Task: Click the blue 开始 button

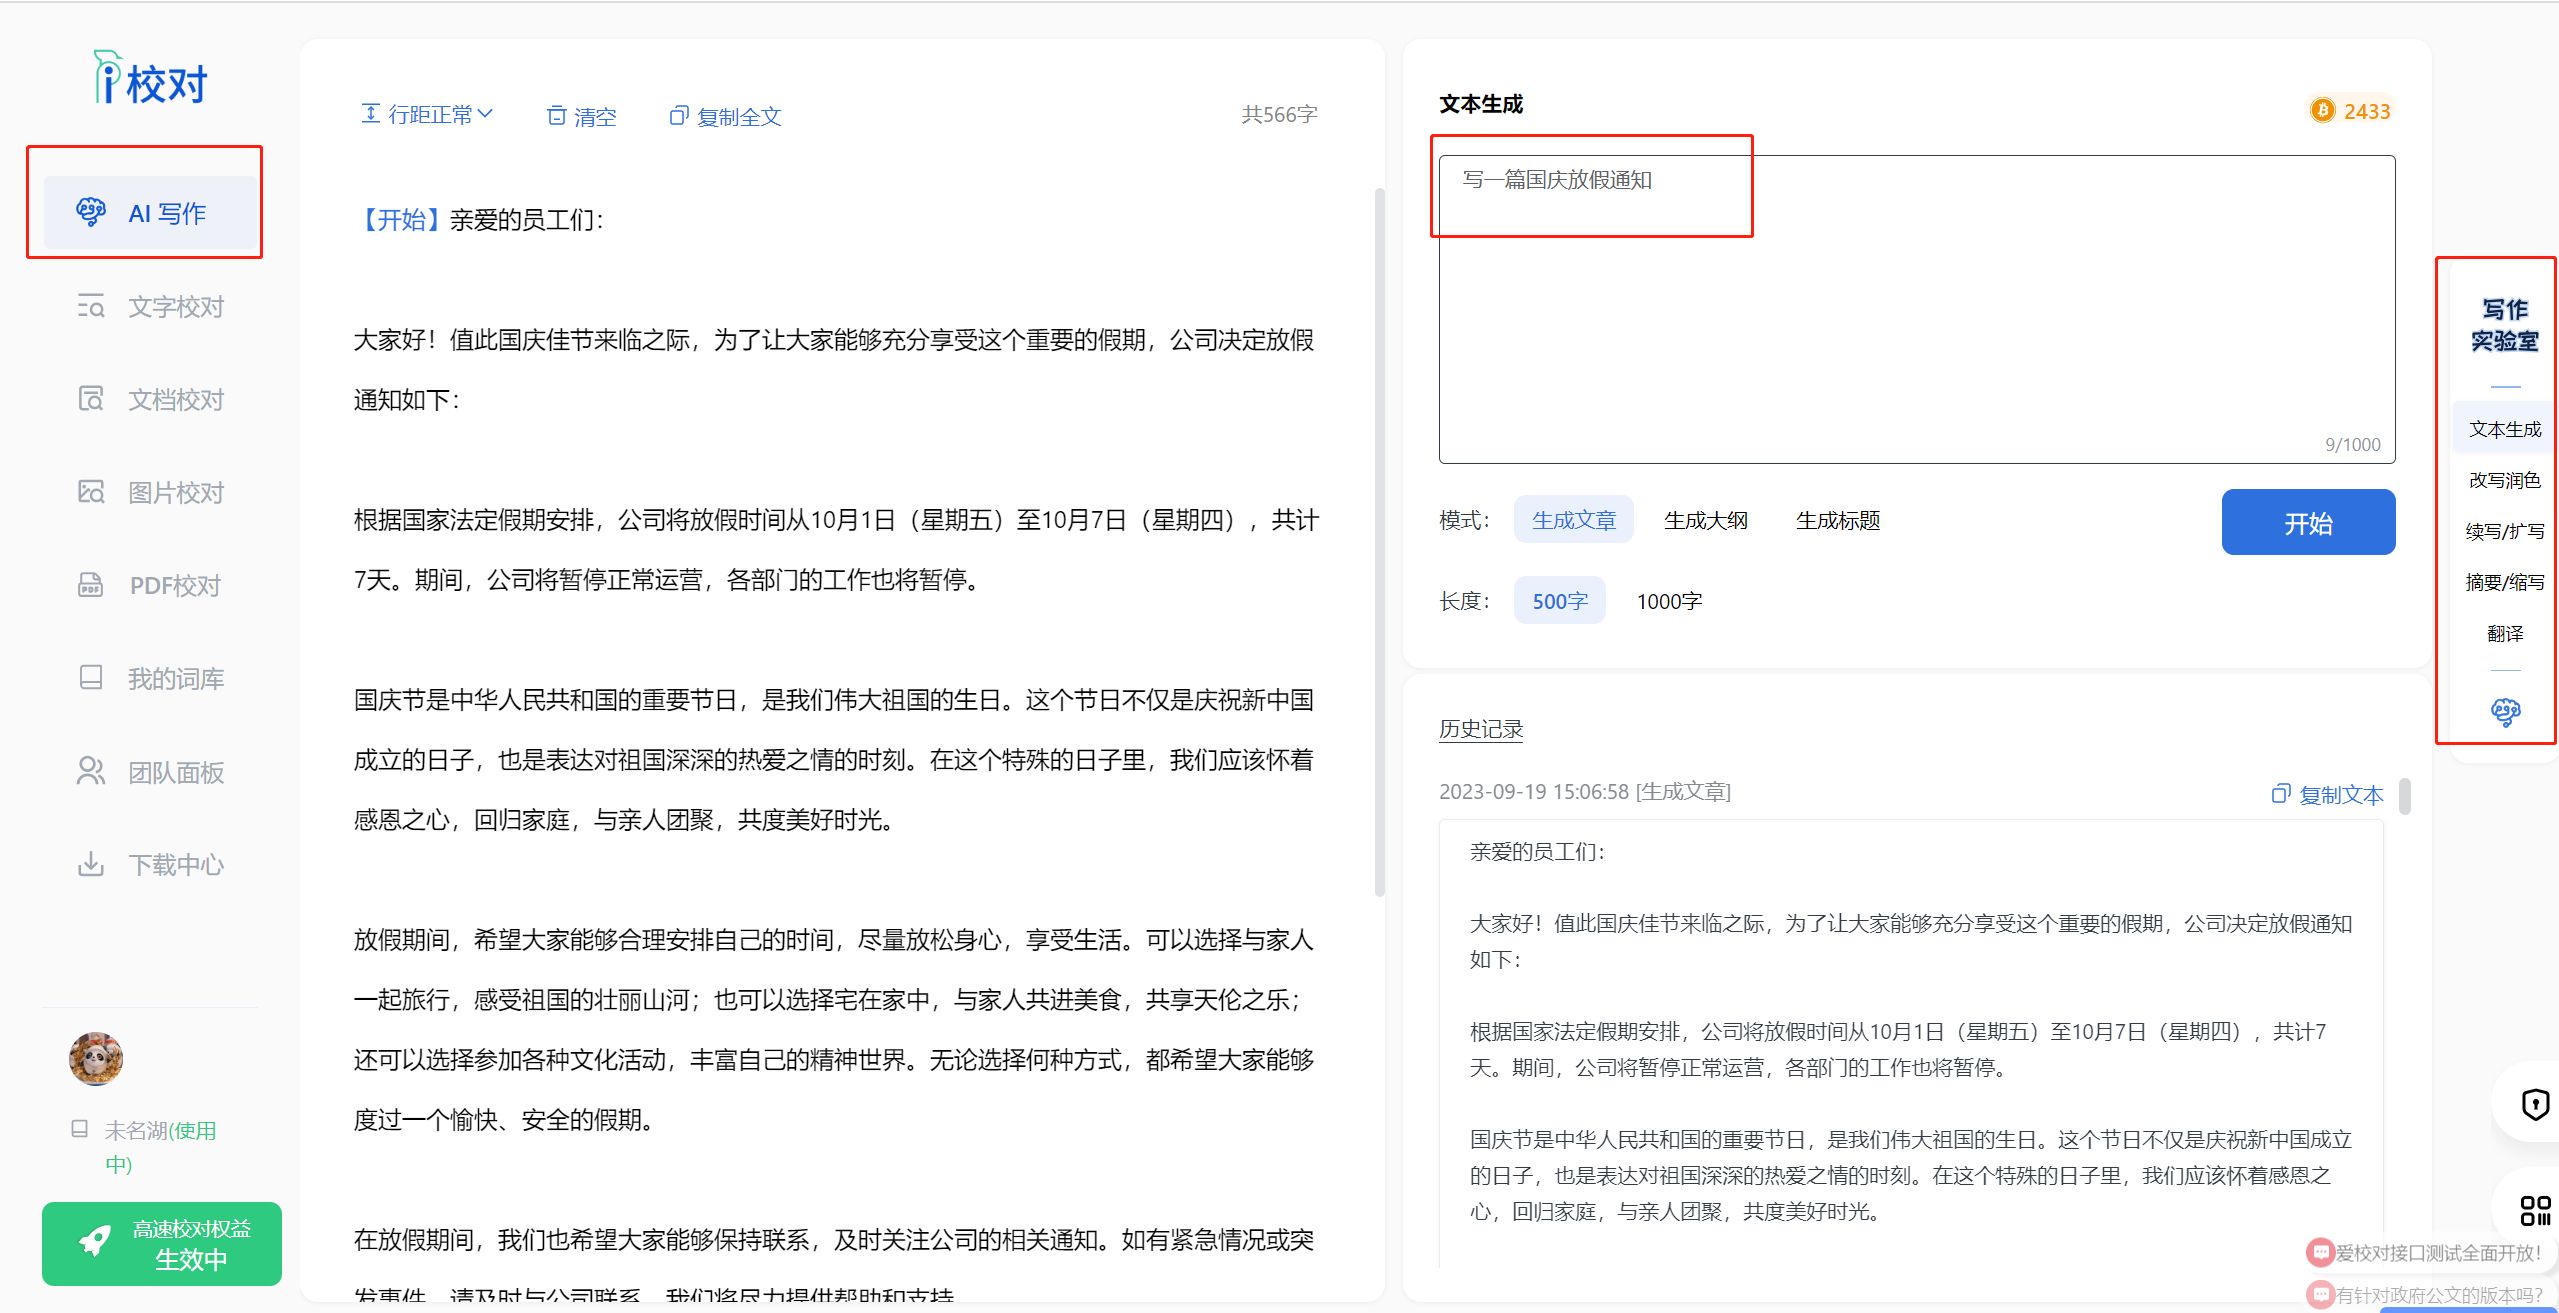Action: coord(2308,522)
